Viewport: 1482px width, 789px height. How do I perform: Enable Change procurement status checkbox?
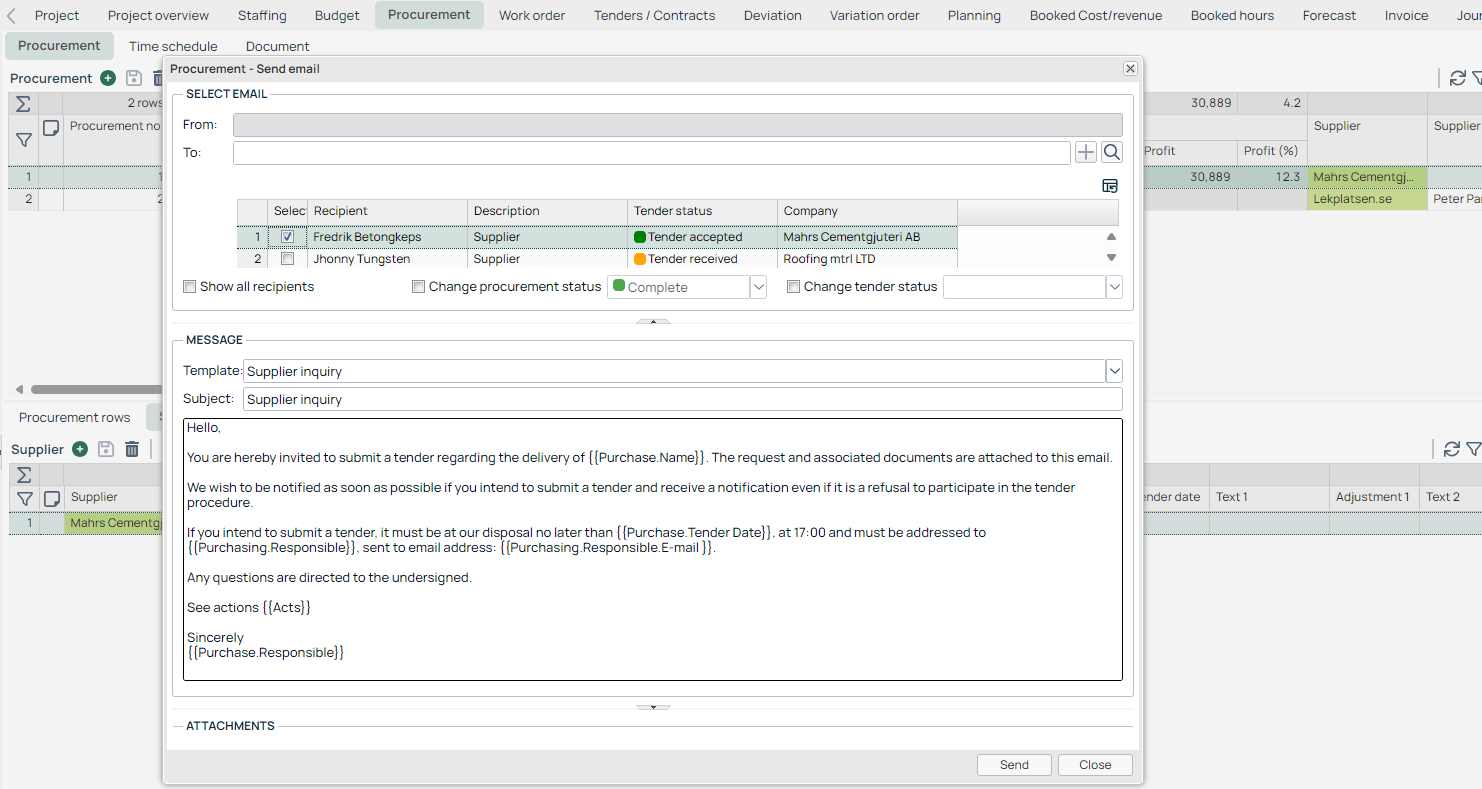pyautogui.click(x=419, y=287)
